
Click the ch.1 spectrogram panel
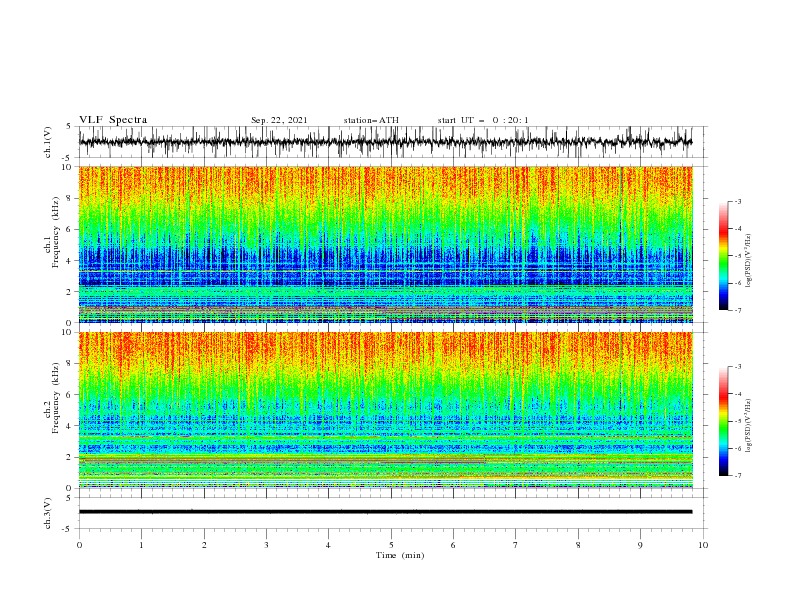click(385, 244)
